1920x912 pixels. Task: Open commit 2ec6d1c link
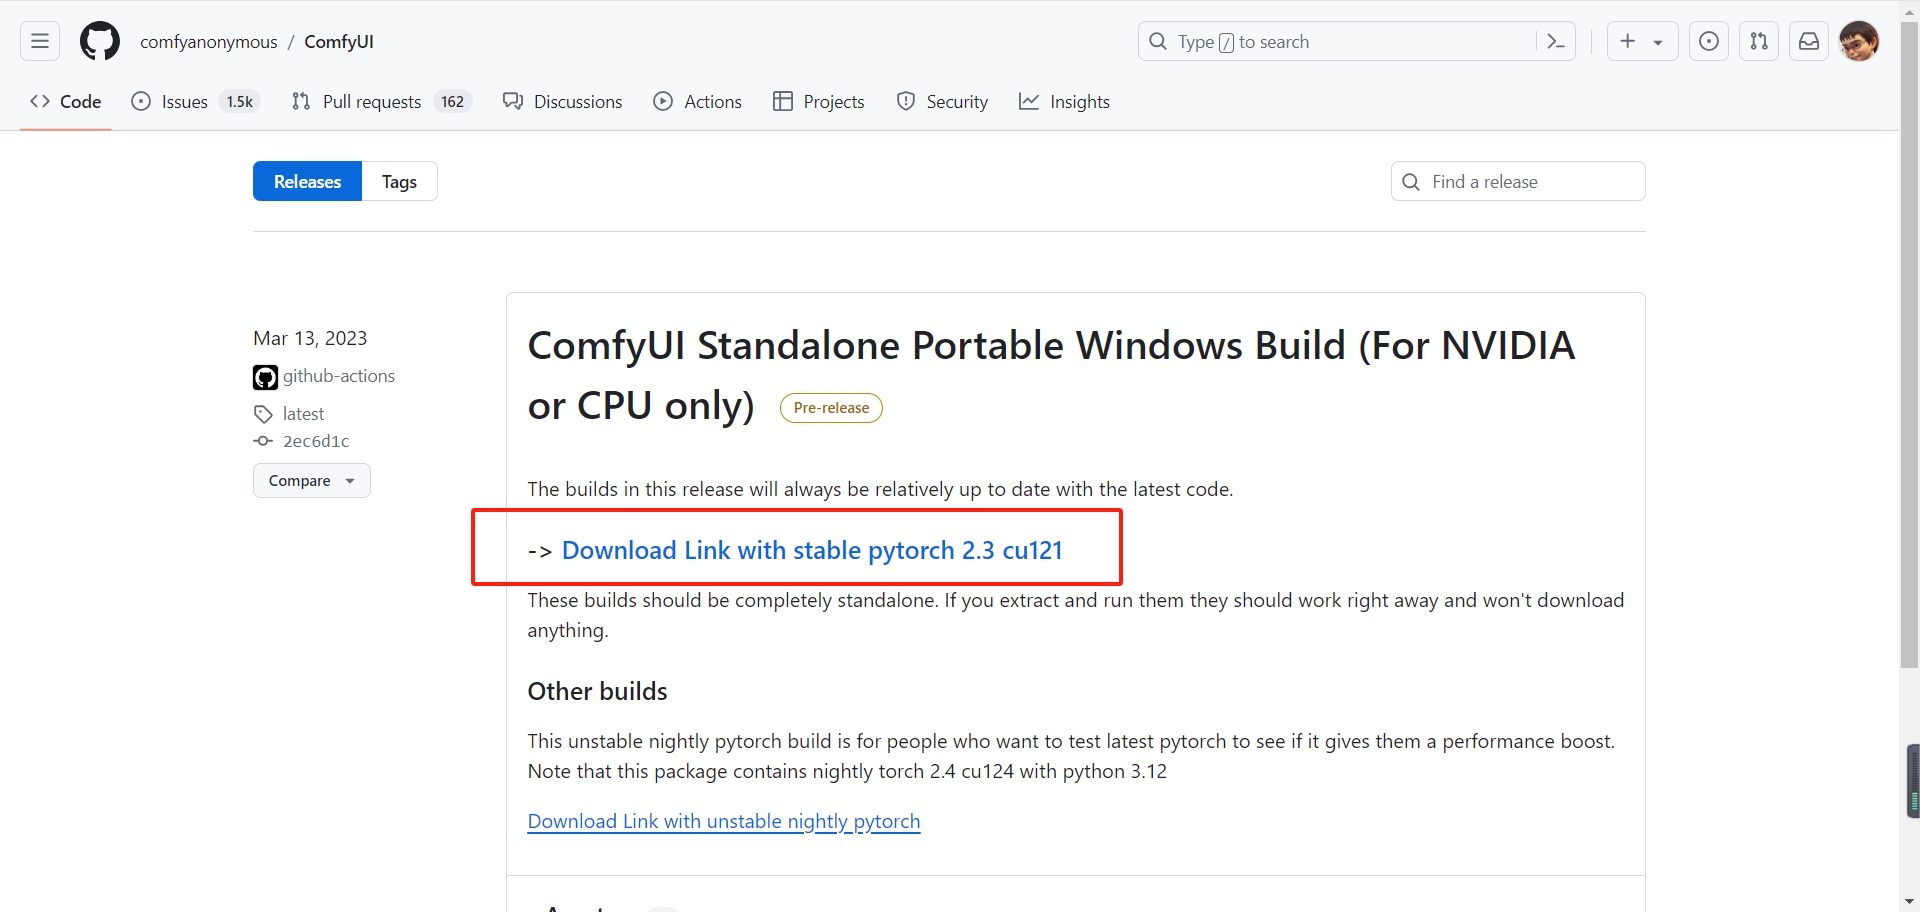[x=316, y=441]
